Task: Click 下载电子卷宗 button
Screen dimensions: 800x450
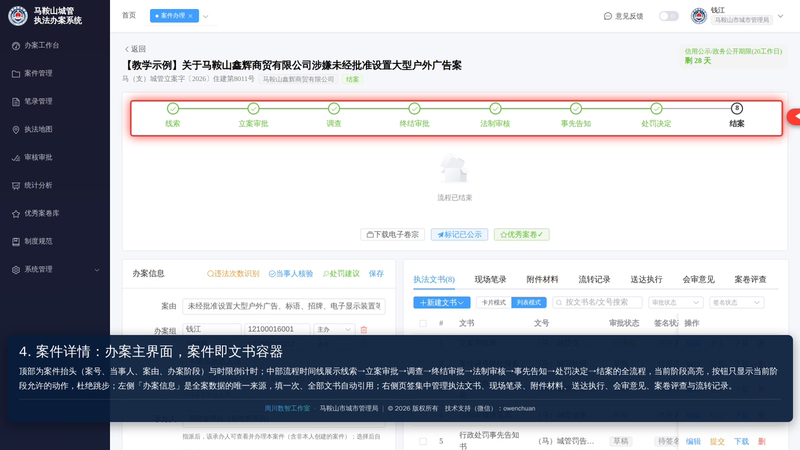Action: click(392, 235)
